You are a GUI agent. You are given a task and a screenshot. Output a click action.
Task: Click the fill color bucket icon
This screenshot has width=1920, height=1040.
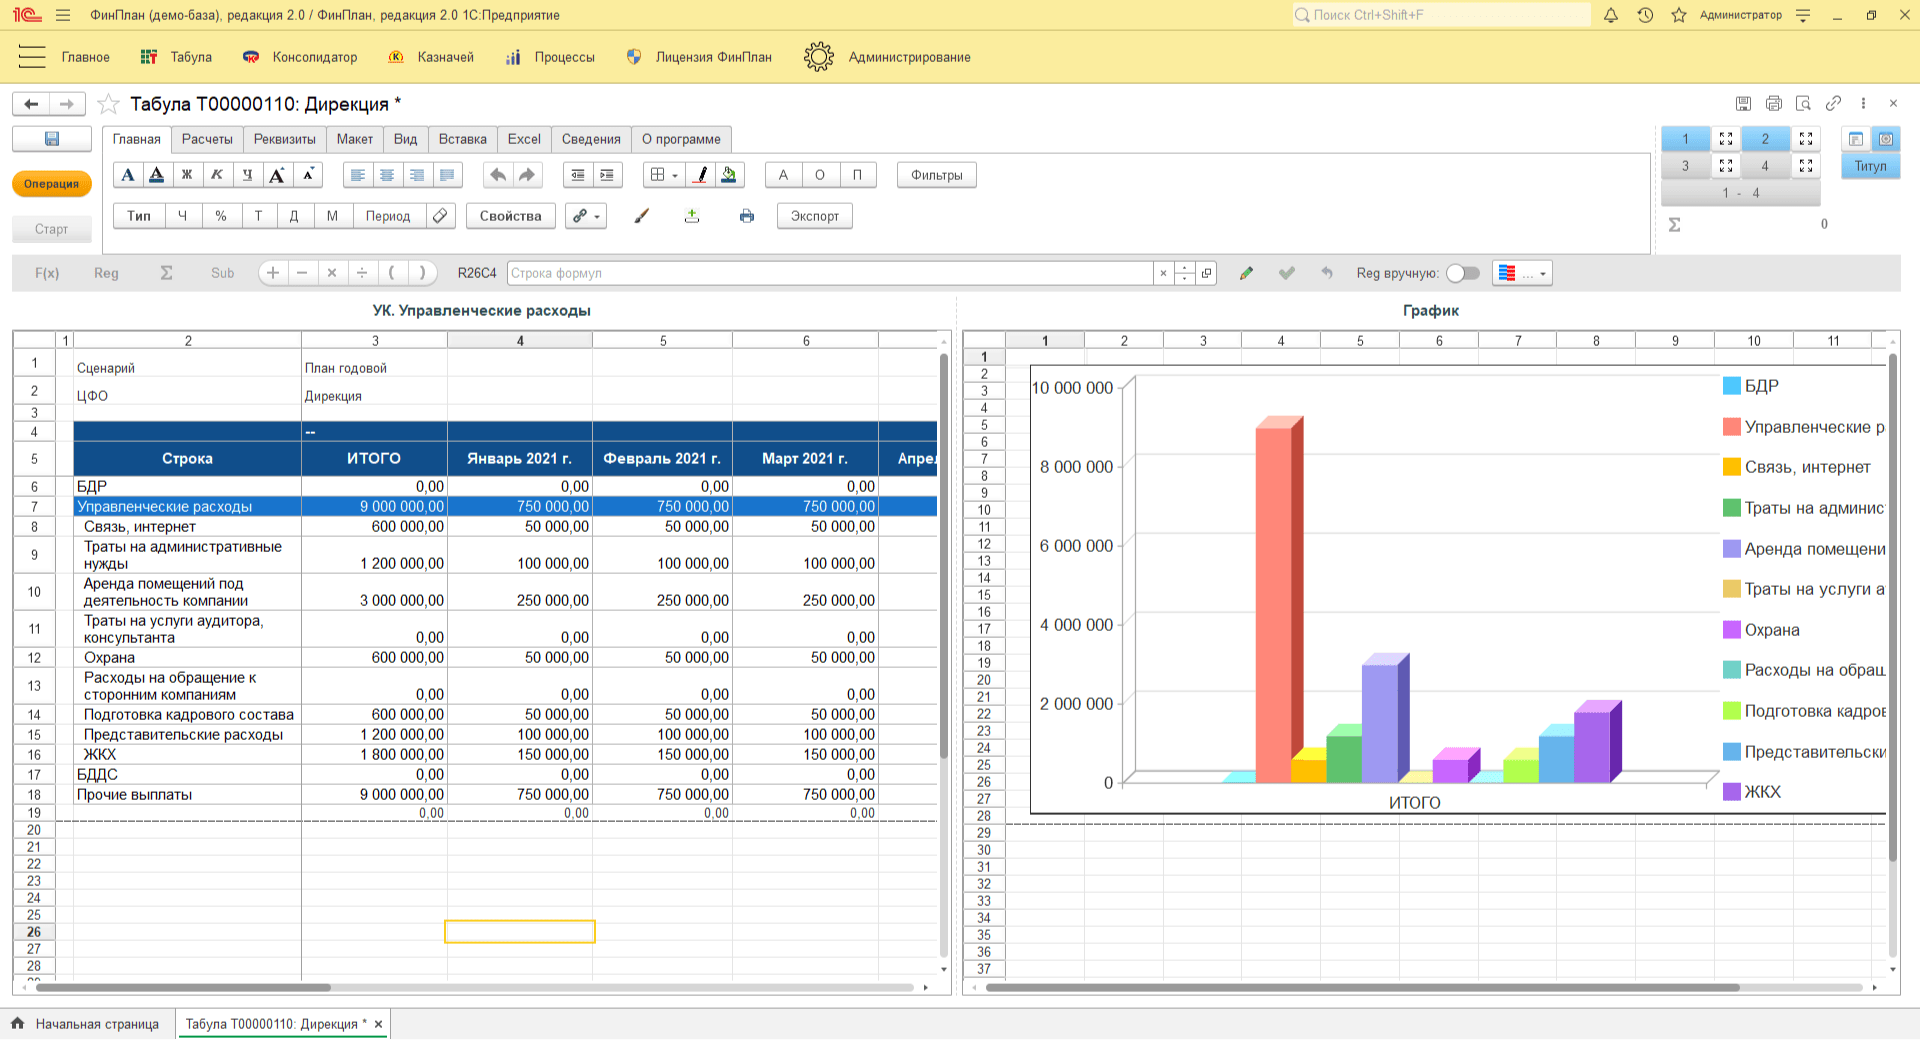[729, 175]
